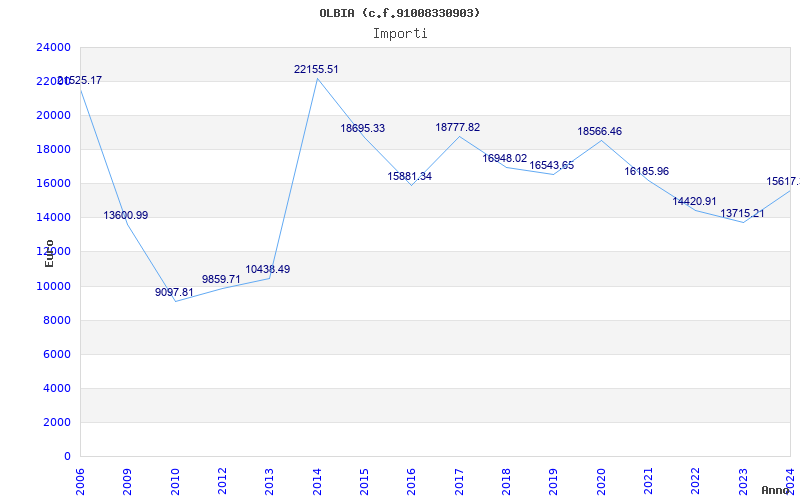Image resolution: width=800 pixels, height=500 pixels.
Task: Click the y-axis value 2000
Action: pyautogui.click(x=56, y=422)
